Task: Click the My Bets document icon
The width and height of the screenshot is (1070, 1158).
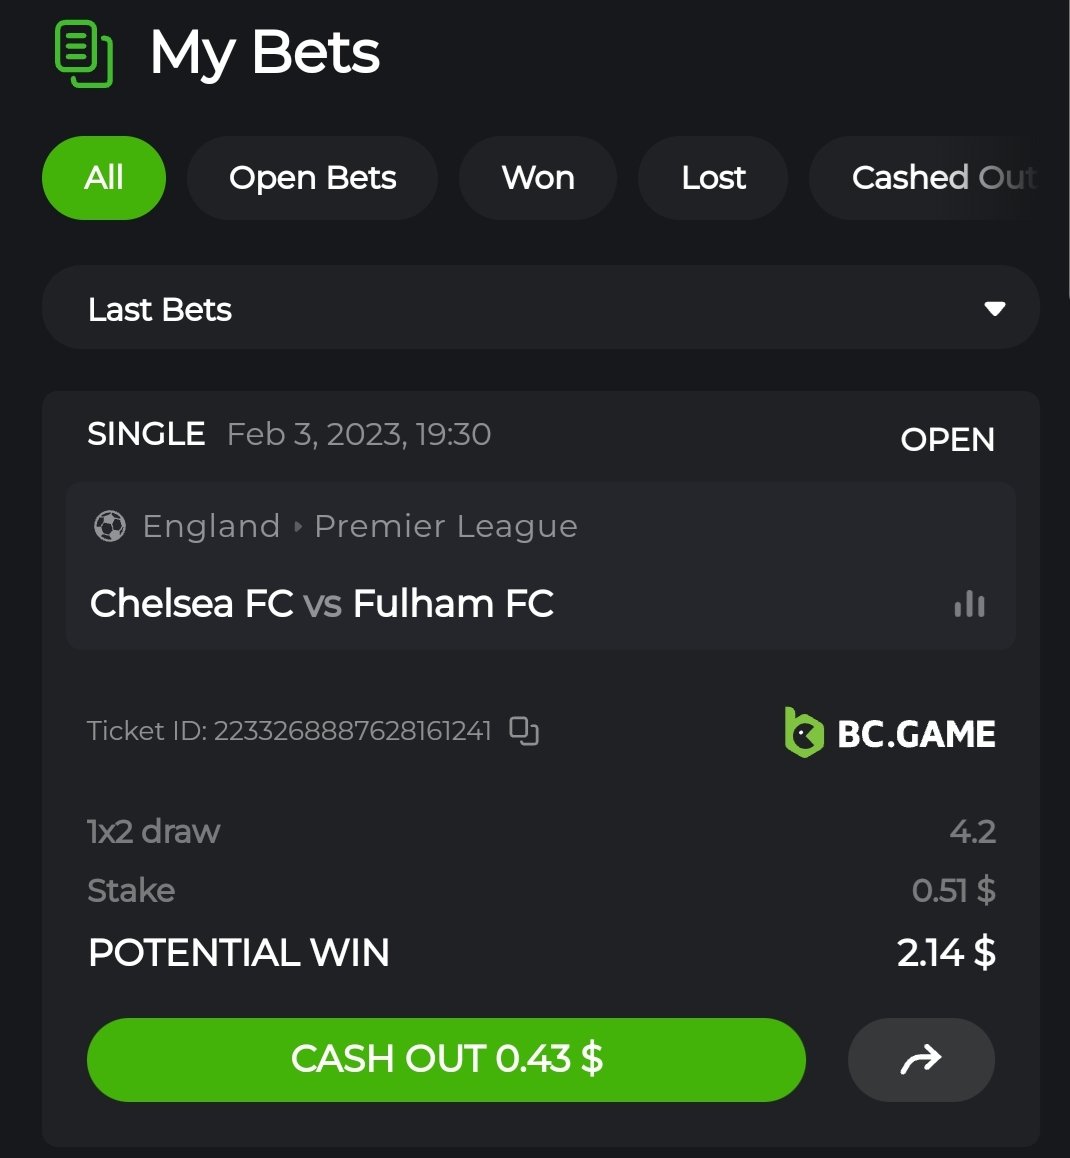Action: coord(84,52)
